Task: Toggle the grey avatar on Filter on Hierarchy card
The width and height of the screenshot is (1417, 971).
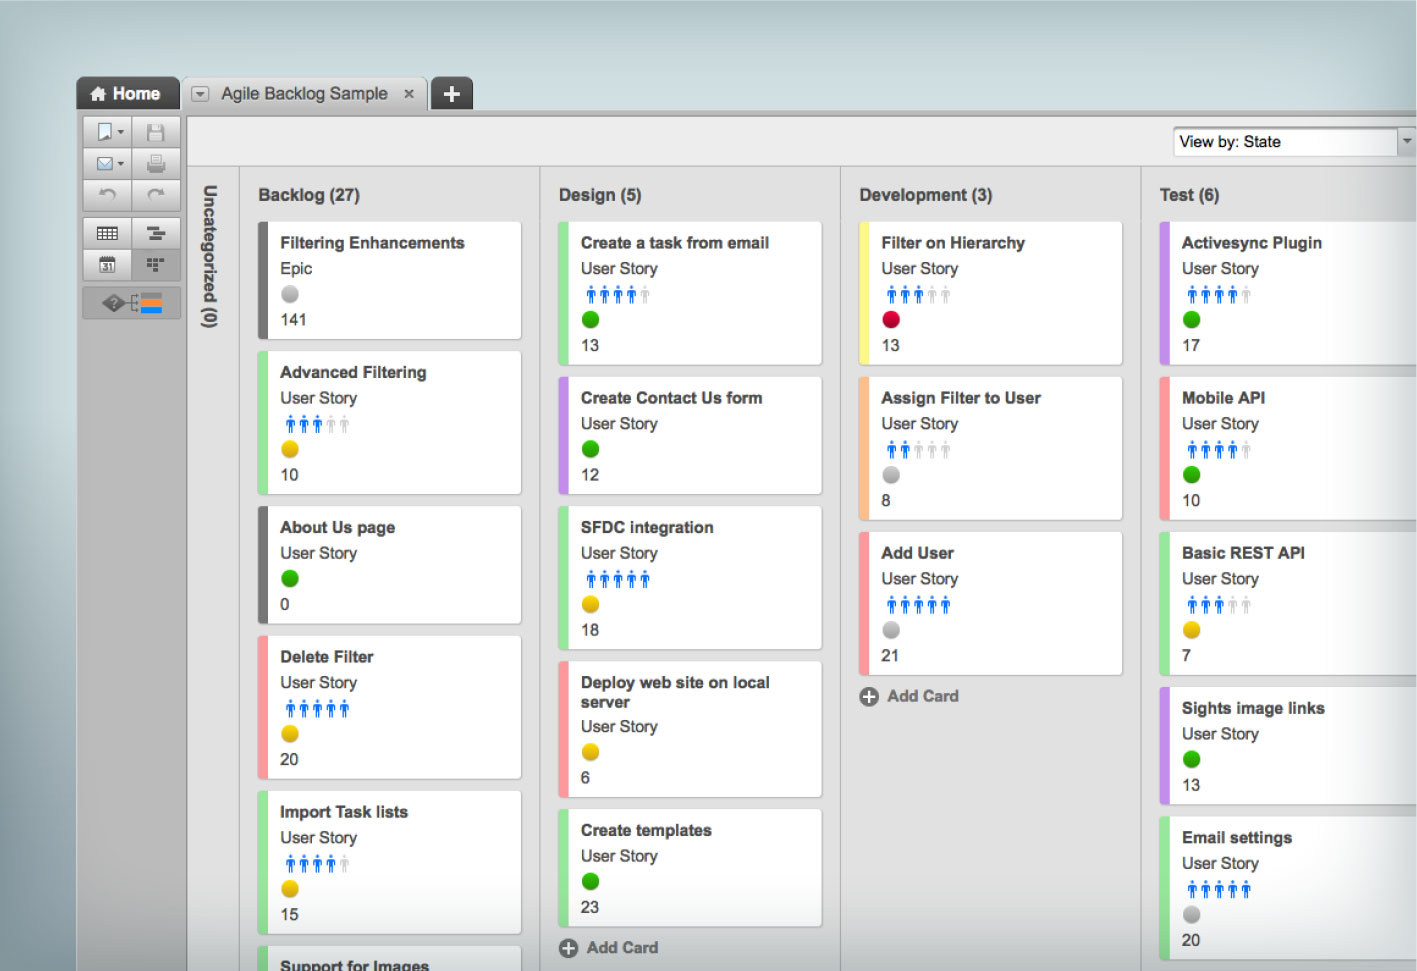Action: pyautogui.click(x=934, y=294)
